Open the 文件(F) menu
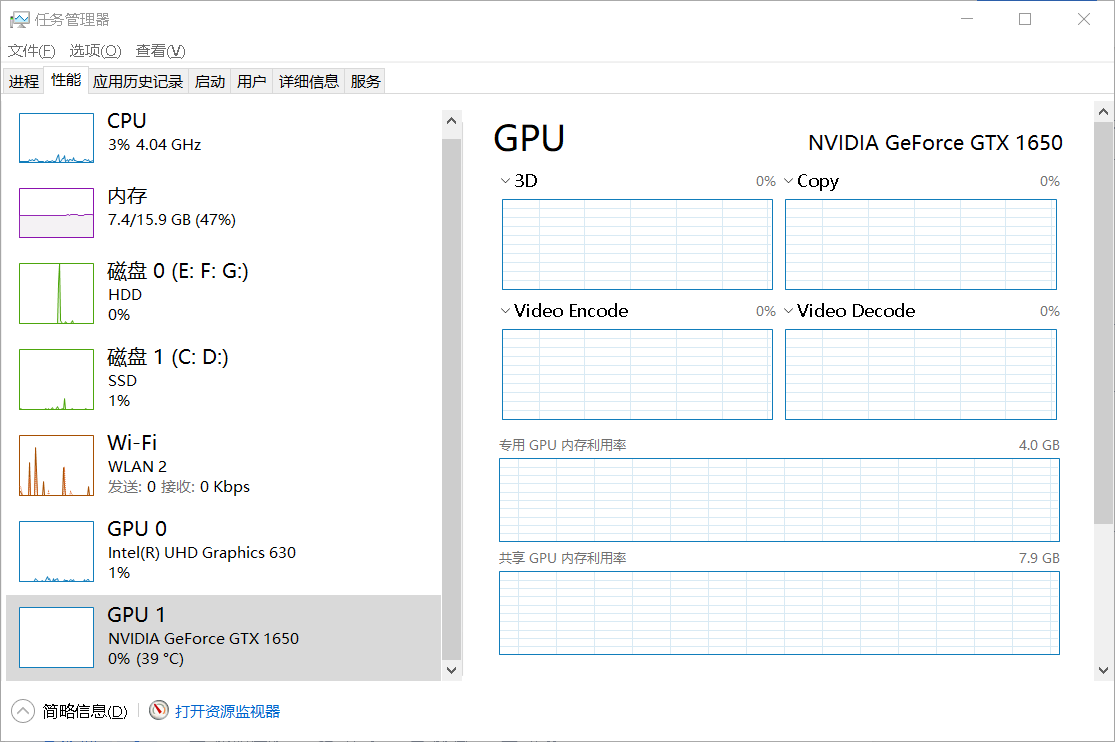This screenshot has height=742, width=1115. [x=31, y=51]
